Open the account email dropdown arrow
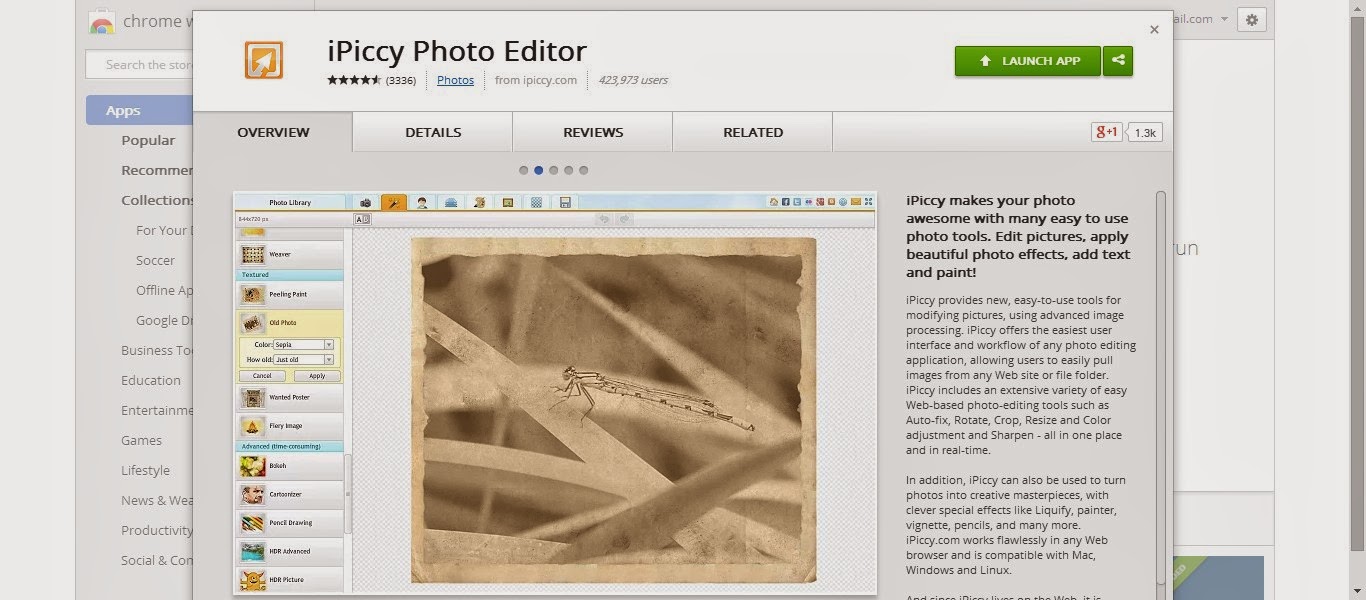This screenshot has width=1366, height=600. click(1224, 19)
